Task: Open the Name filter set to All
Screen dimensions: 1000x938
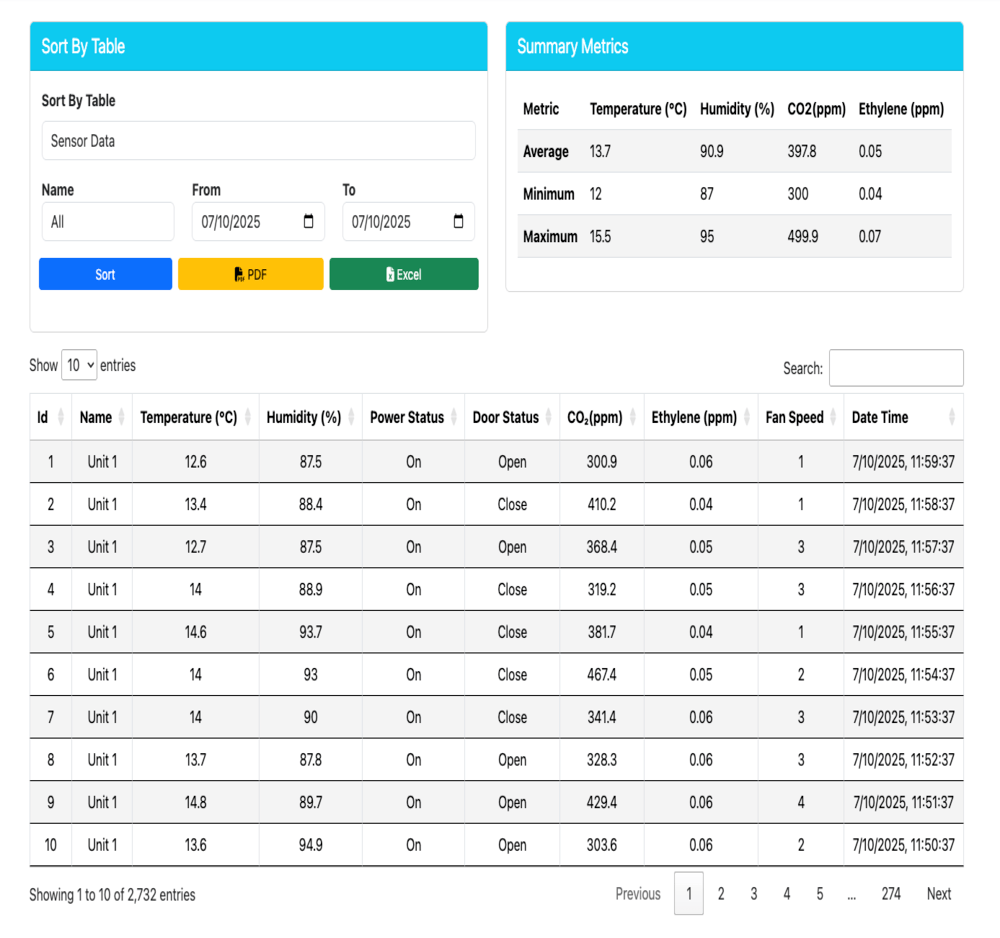Action: click(x=107, y=222)
